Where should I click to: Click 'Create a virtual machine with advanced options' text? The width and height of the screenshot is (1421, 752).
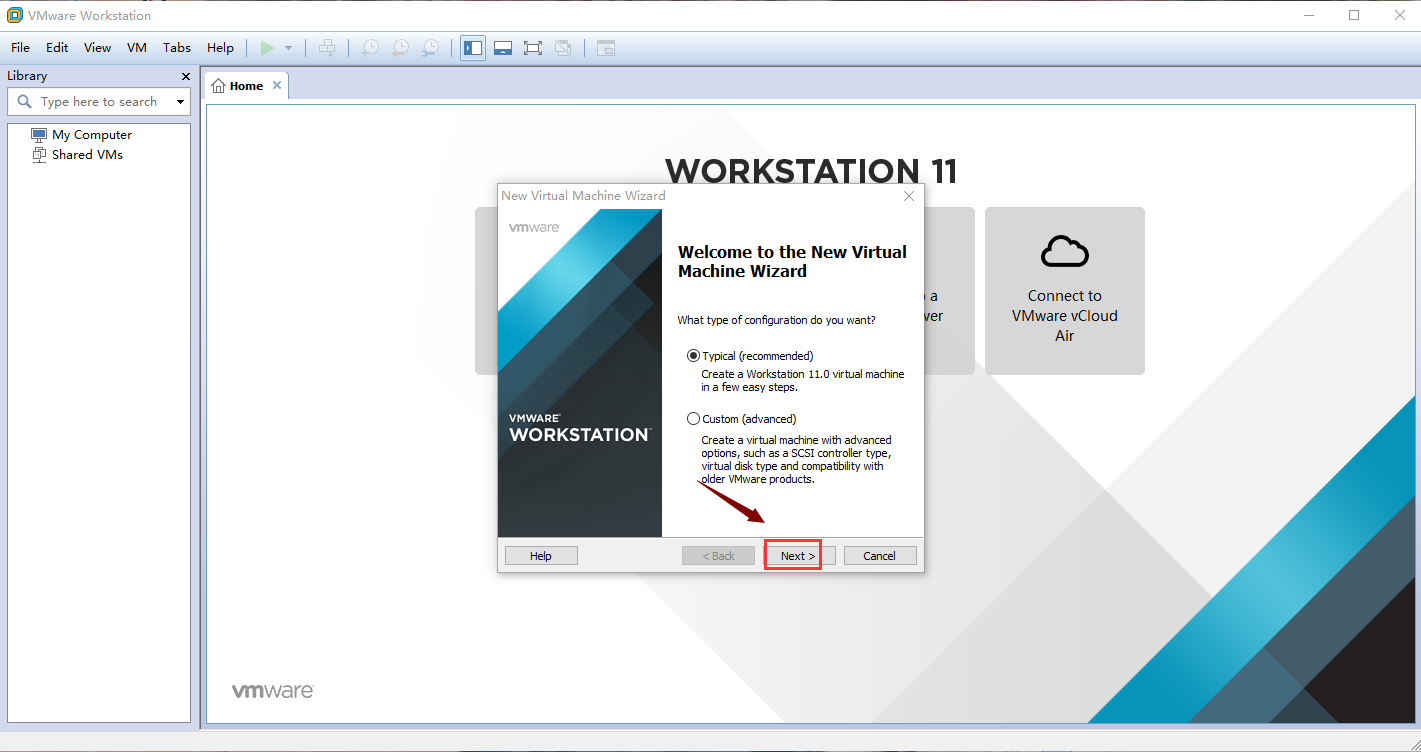(x=797, y=460)
